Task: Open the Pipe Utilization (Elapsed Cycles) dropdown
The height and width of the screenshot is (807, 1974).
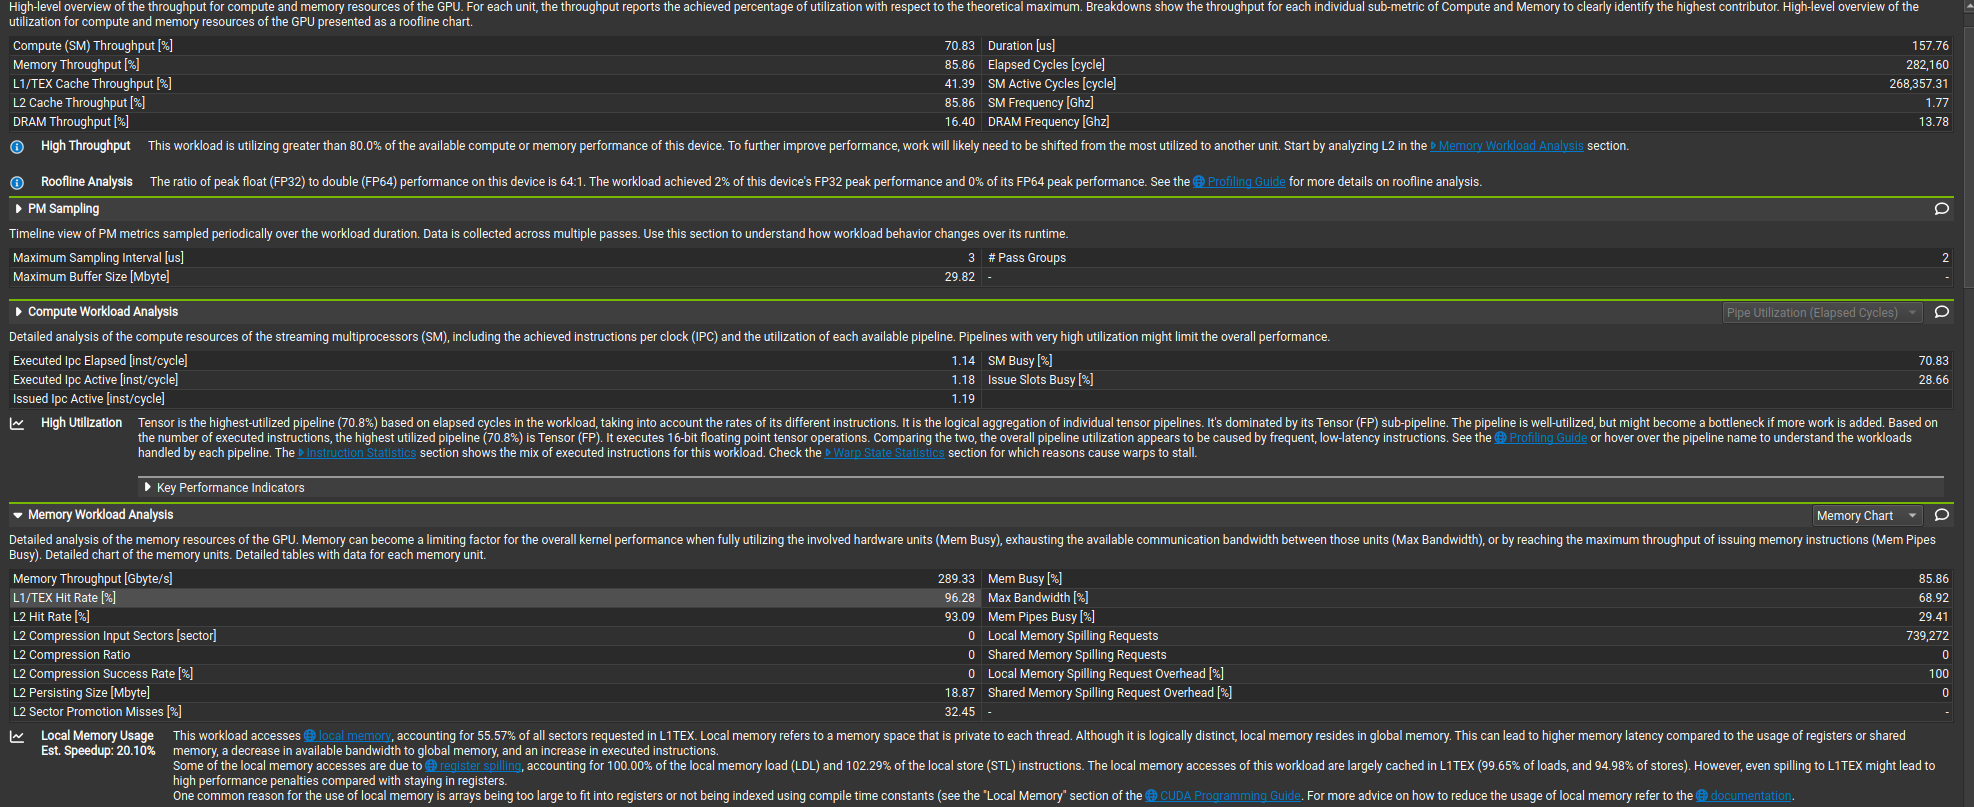Action: [x=1821, y=313]
